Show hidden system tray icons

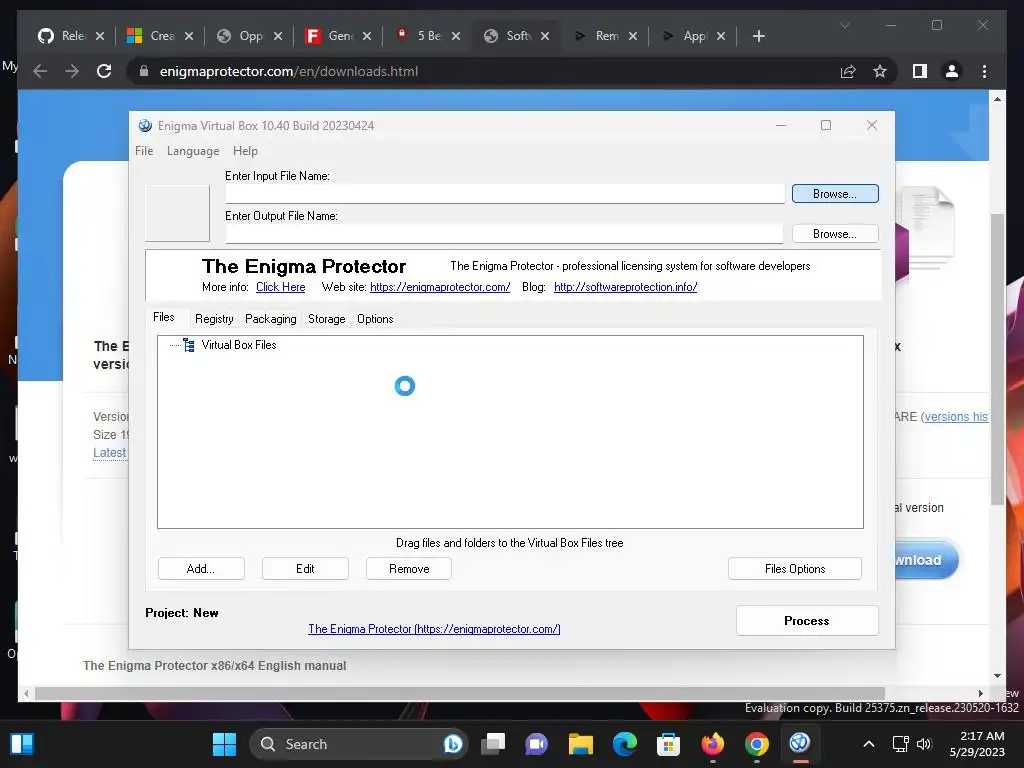click(x=869, y=744)
